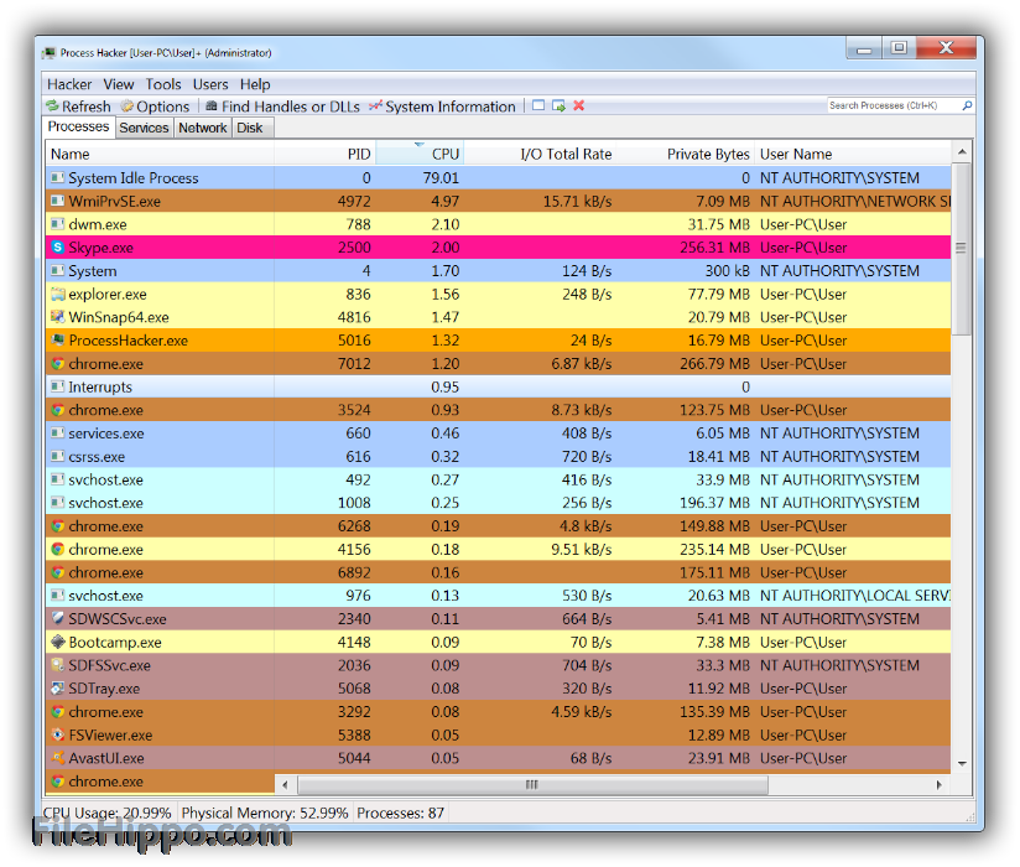1020x867 pixels.
Task: Open the Tools menu
Action: click(x=163, y=85)
